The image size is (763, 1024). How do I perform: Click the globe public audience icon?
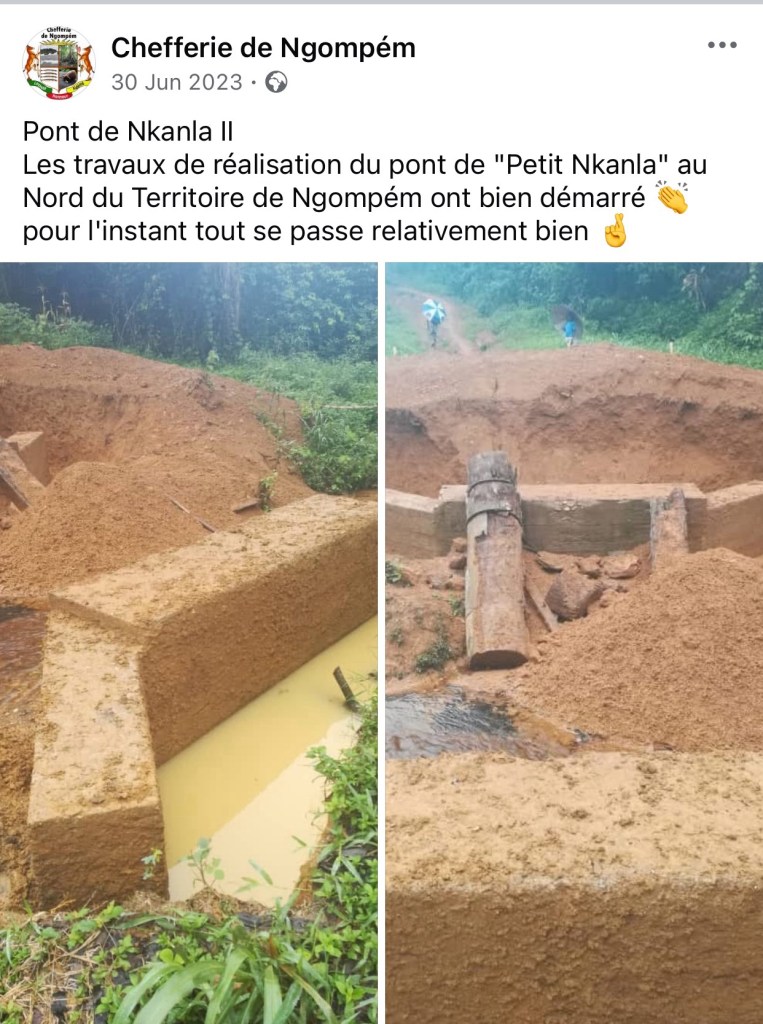(x=276, y=82)
